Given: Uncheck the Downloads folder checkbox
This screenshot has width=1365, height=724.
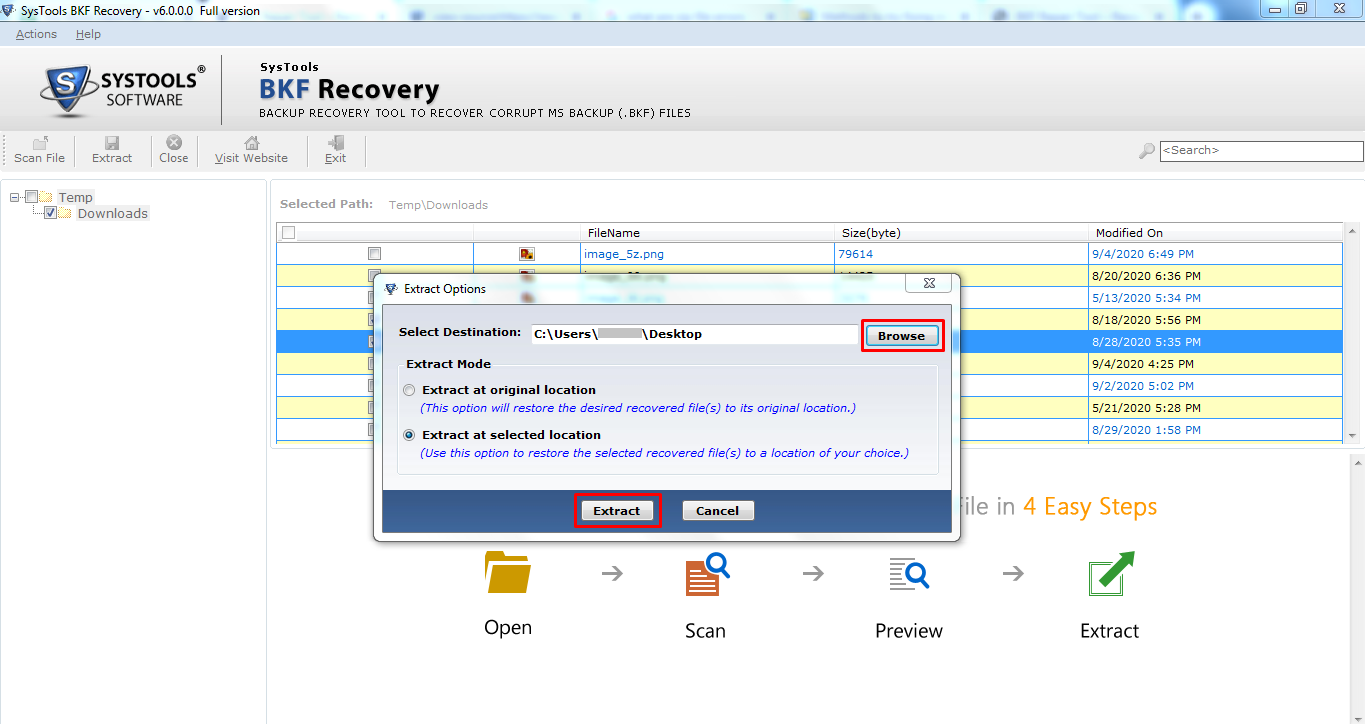Looking at the screenshot, I should click(x=50, y=213).
